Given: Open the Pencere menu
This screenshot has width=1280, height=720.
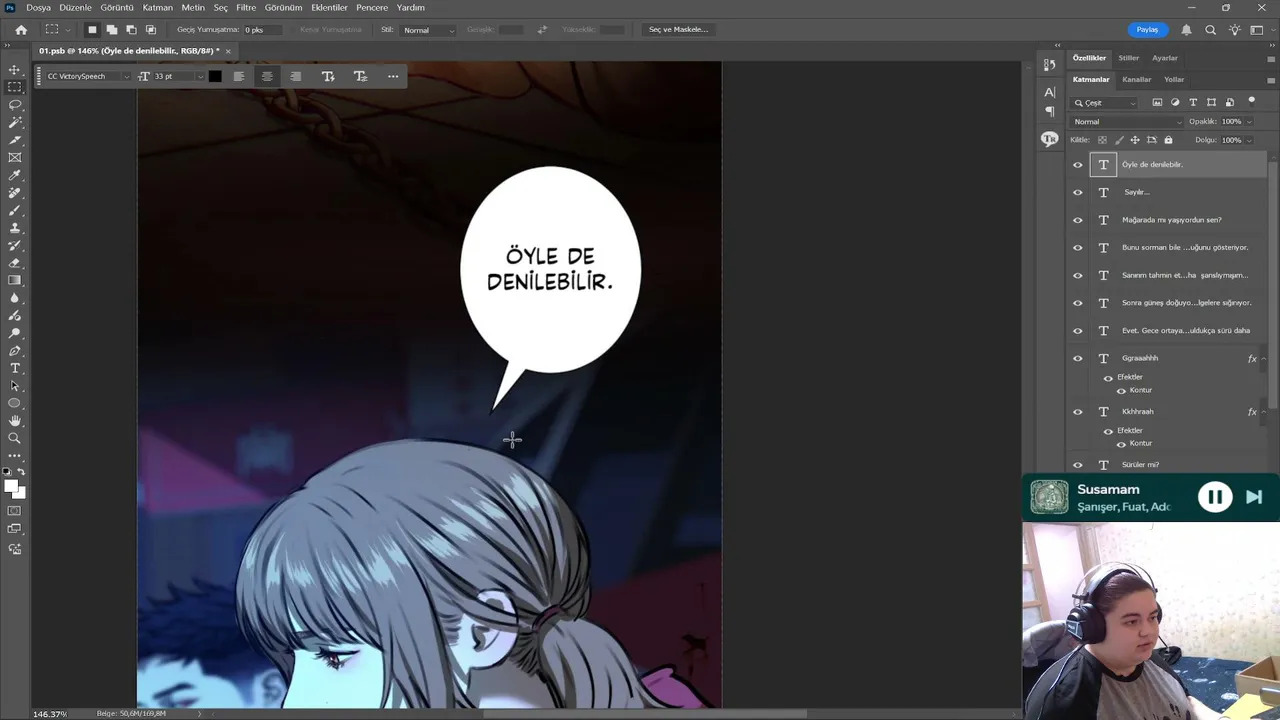Looking at the screenshot, I should [x=372, y=7].
